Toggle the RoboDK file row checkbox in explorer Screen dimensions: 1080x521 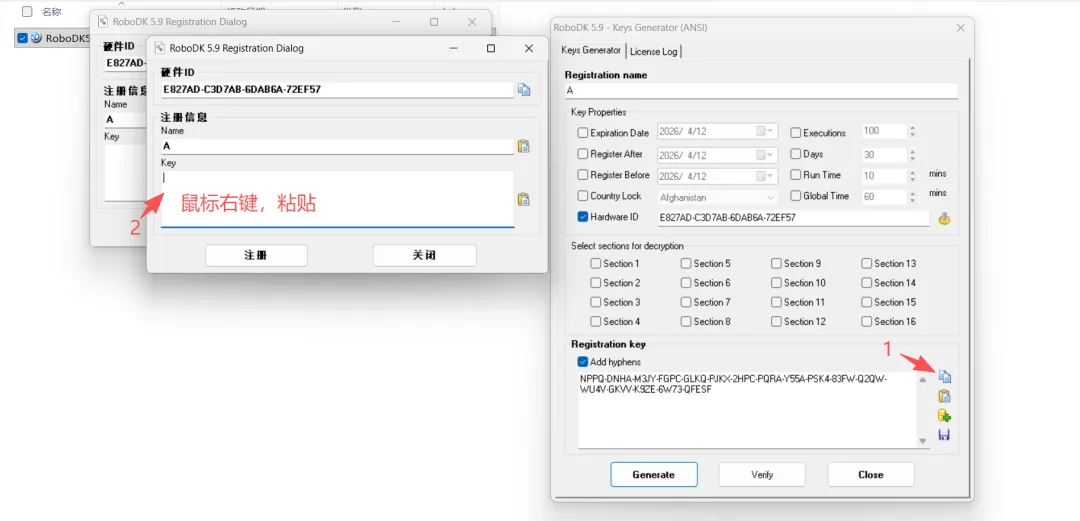(x=23, y=38)
